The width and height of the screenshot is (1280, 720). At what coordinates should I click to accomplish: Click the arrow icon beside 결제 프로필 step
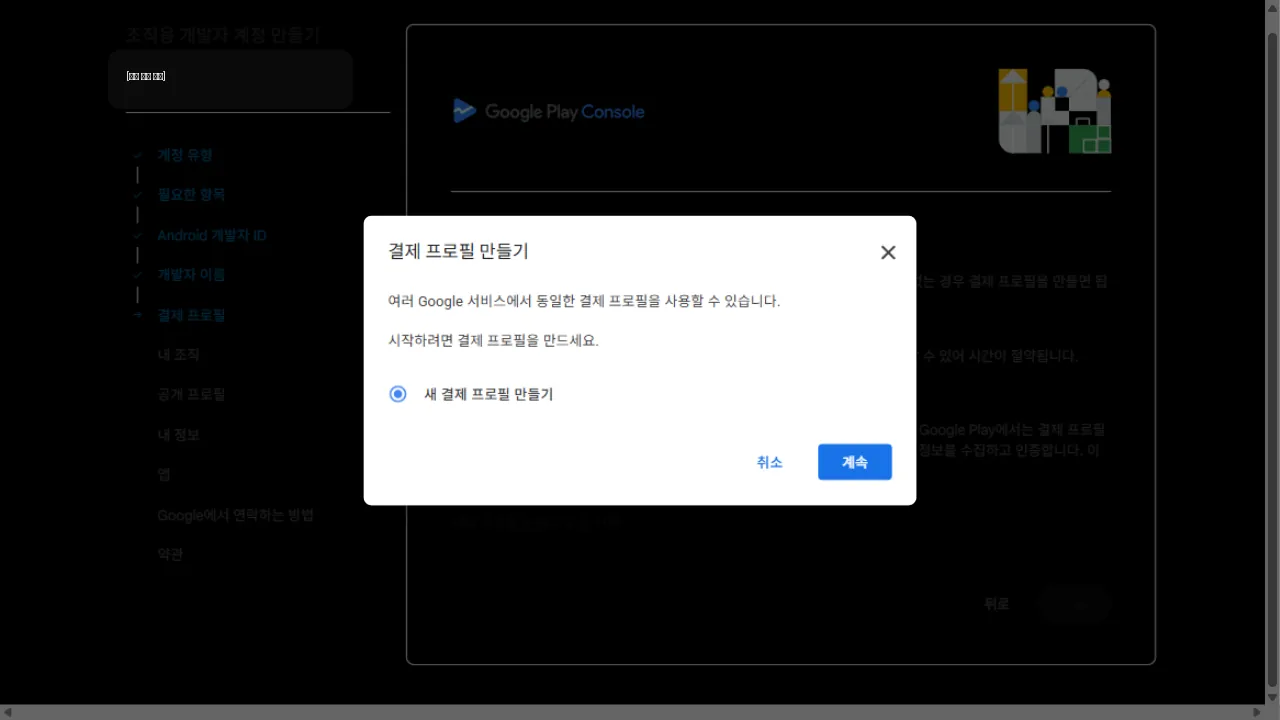pos(137,315)
